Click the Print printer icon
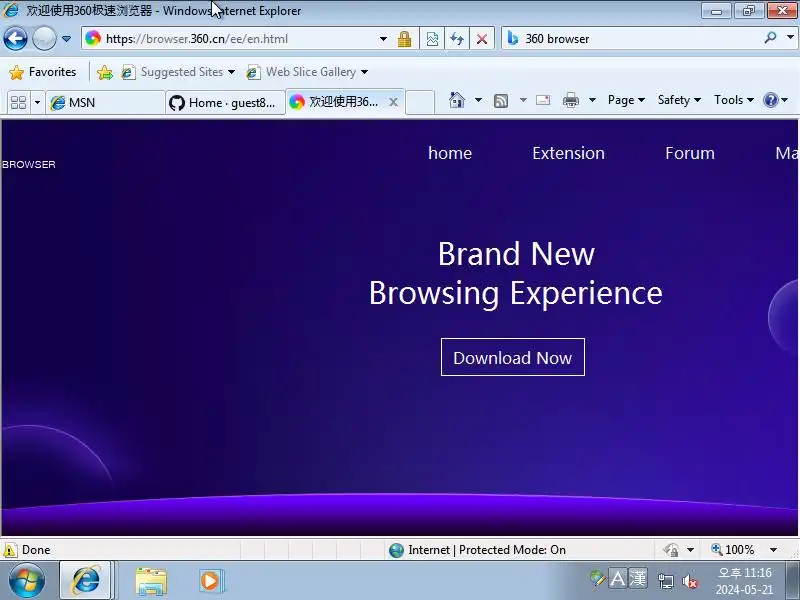This screenshot has height=600, width=800. point(571,100)
